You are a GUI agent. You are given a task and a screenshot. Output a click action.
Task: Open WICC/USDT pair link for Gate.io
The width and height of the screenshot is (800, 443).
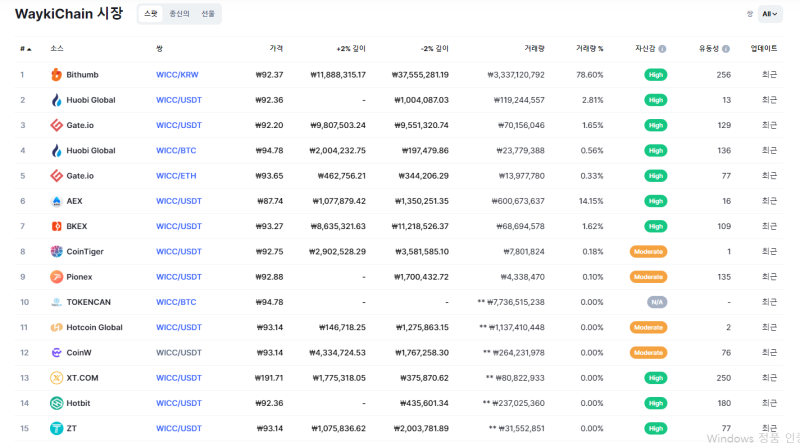click(179, 125)
